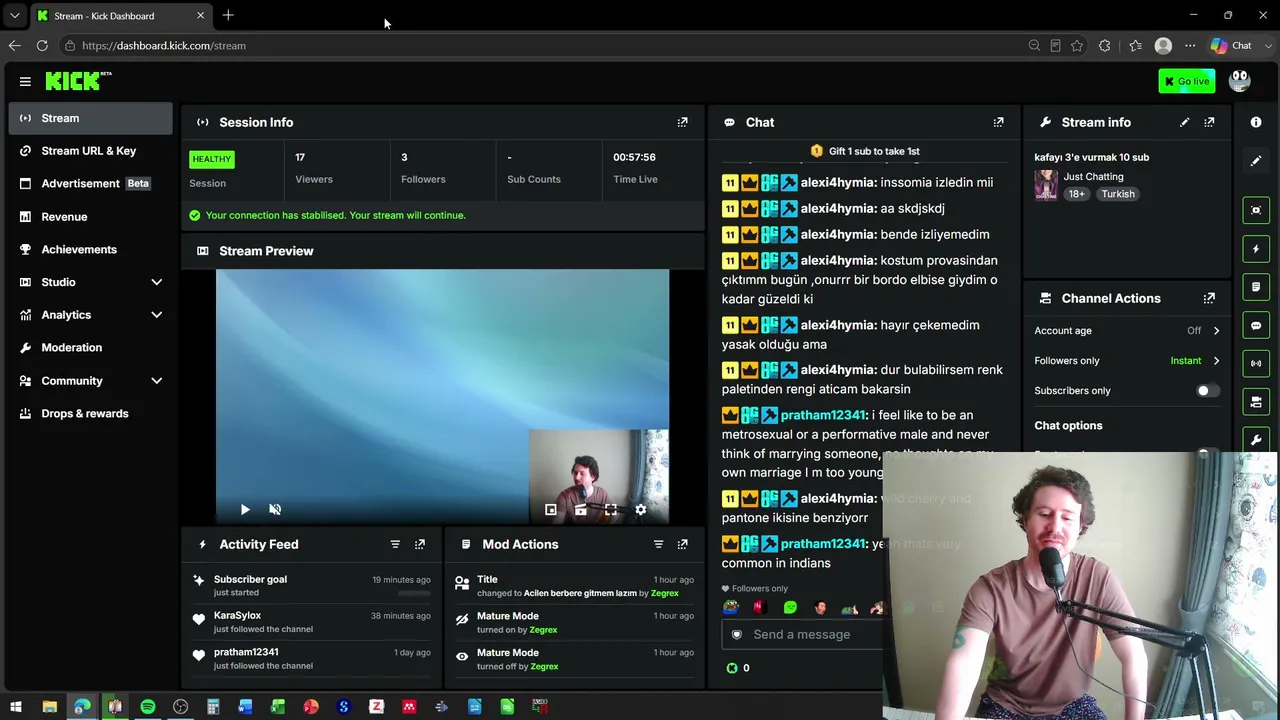Pop out the Activity Feed panel
Viewport: 1280px width, 720px height.
coord(420,544)
